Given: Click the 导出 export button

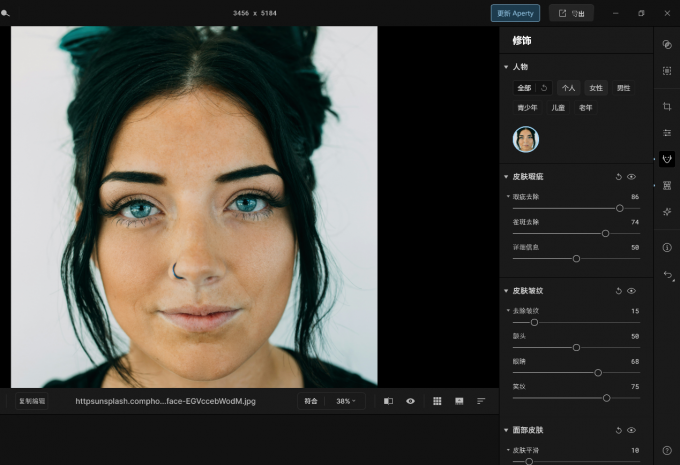Looking at the screenshot, I should [571, 13].
